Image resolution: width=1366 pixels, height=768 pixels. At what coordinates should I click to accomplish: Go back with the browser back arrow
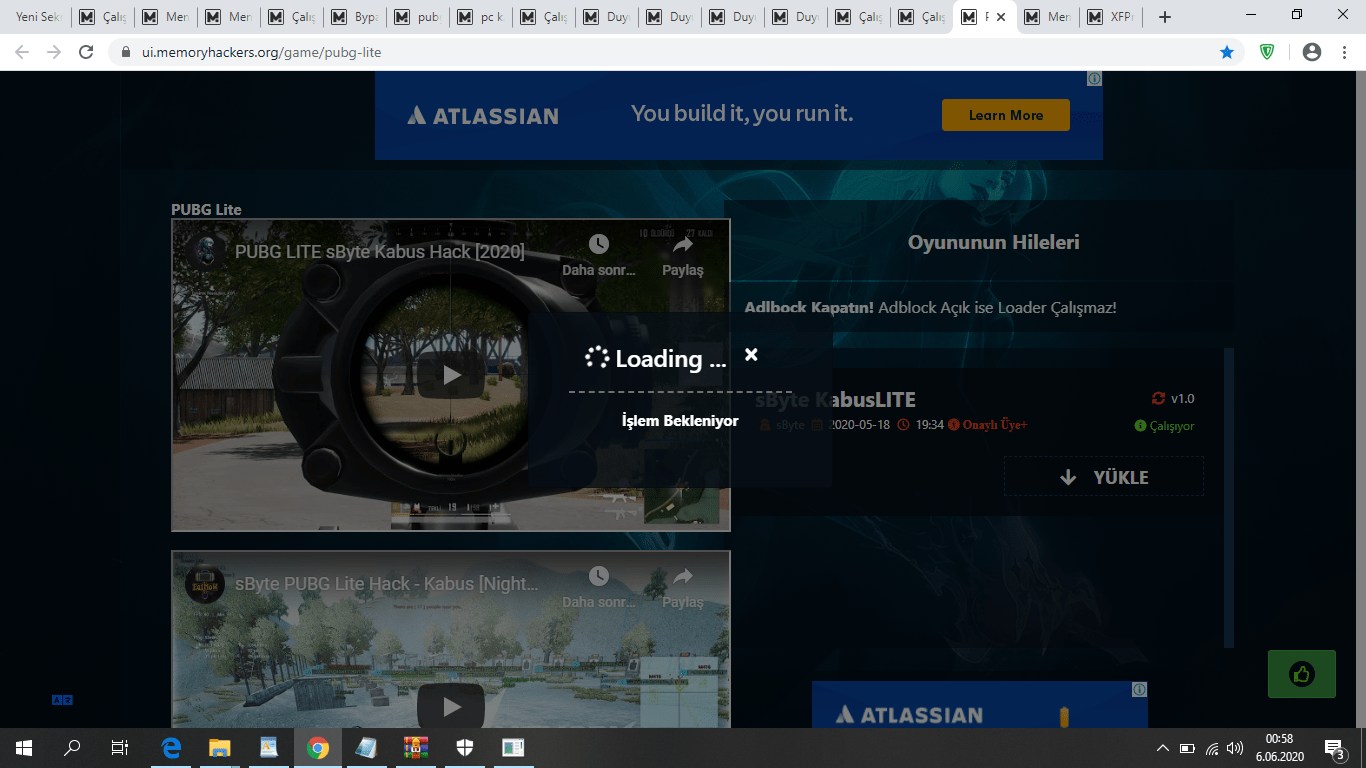22,52
